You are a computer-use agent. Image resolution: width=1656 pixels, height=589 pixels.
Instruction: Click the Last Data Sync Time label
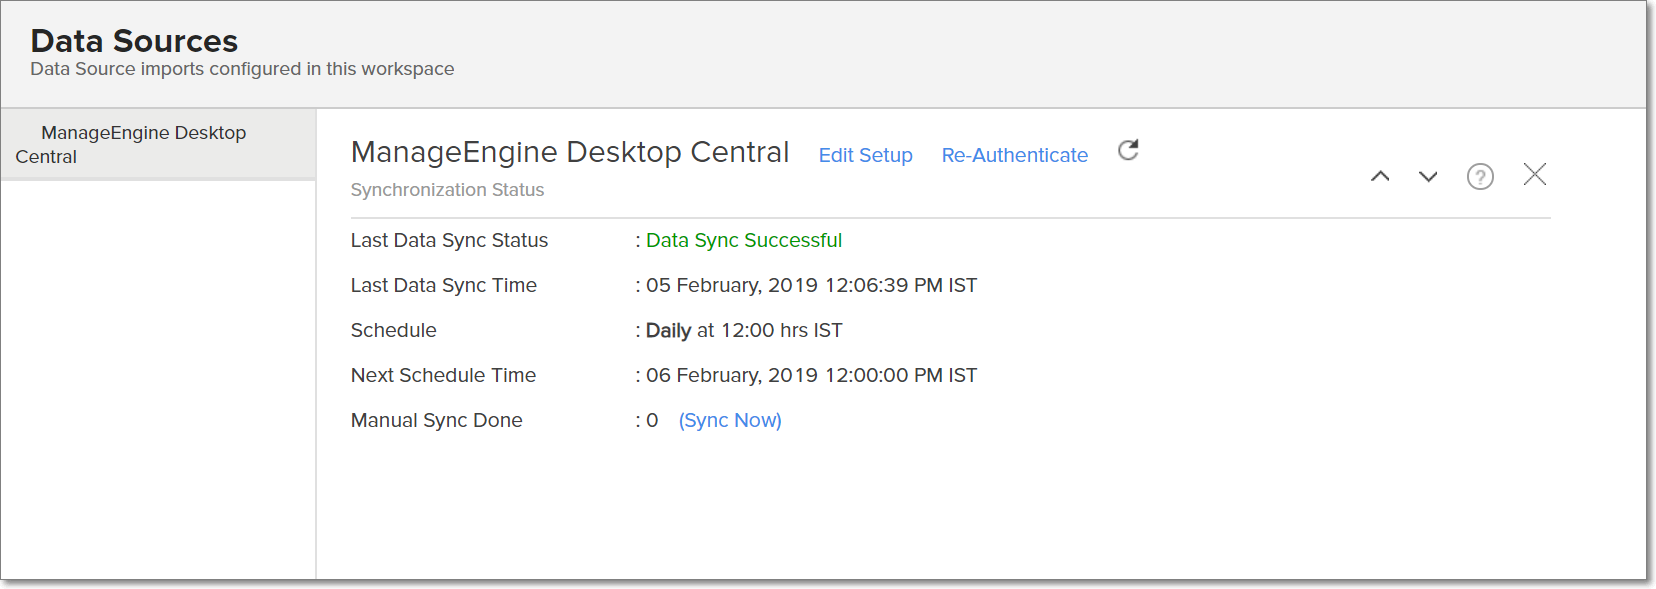443,285
